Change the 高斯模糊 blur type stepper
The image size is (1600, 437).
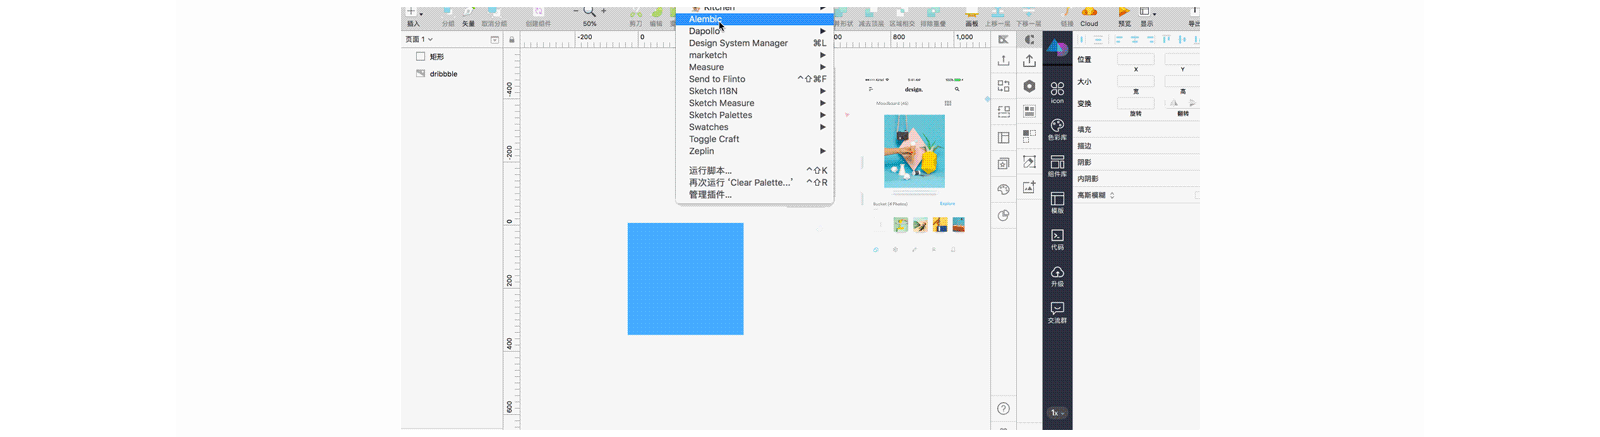[x=1112, y=195]
